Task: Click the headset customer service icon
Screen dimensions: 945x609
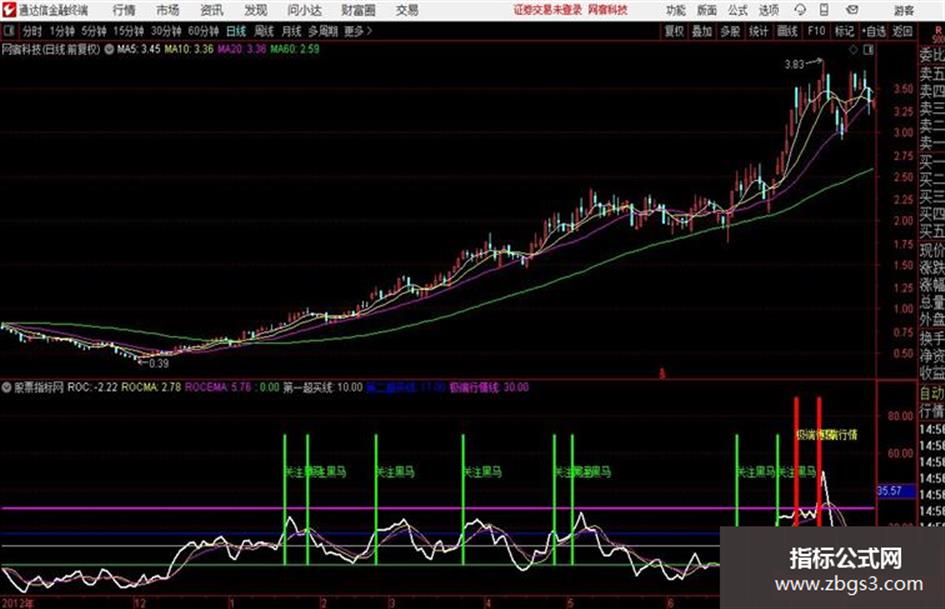Action: coord(800,10)
